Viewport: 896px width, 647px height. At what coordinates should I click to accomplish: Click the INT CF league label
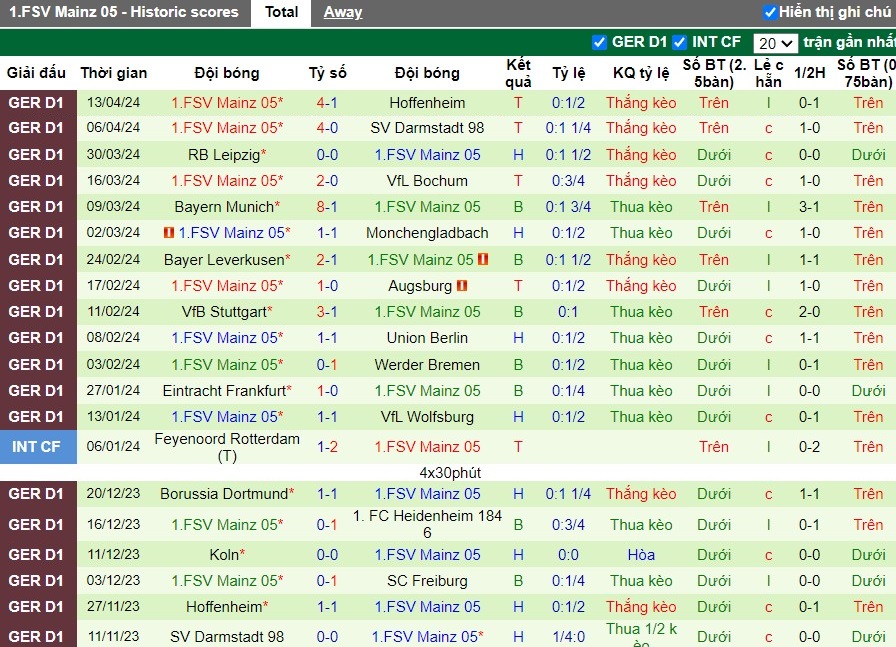pyautogui.click(x=36, y=446)
